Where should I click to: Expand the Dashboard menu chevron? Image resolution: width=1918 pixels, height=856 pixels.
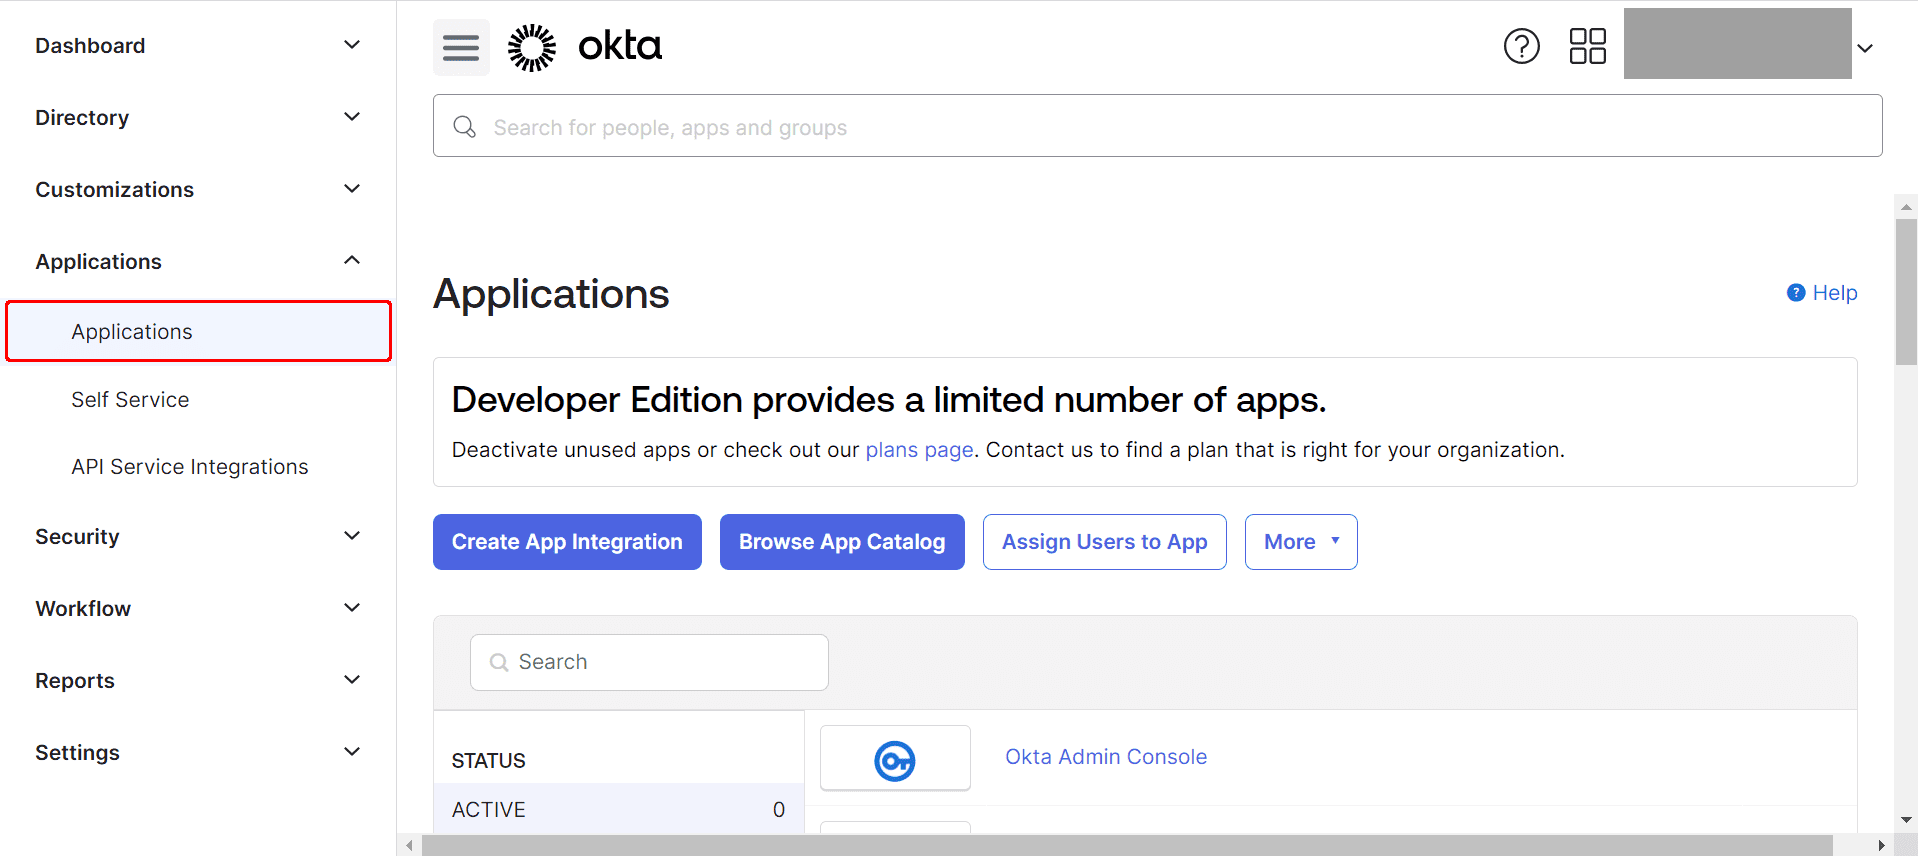352,45
